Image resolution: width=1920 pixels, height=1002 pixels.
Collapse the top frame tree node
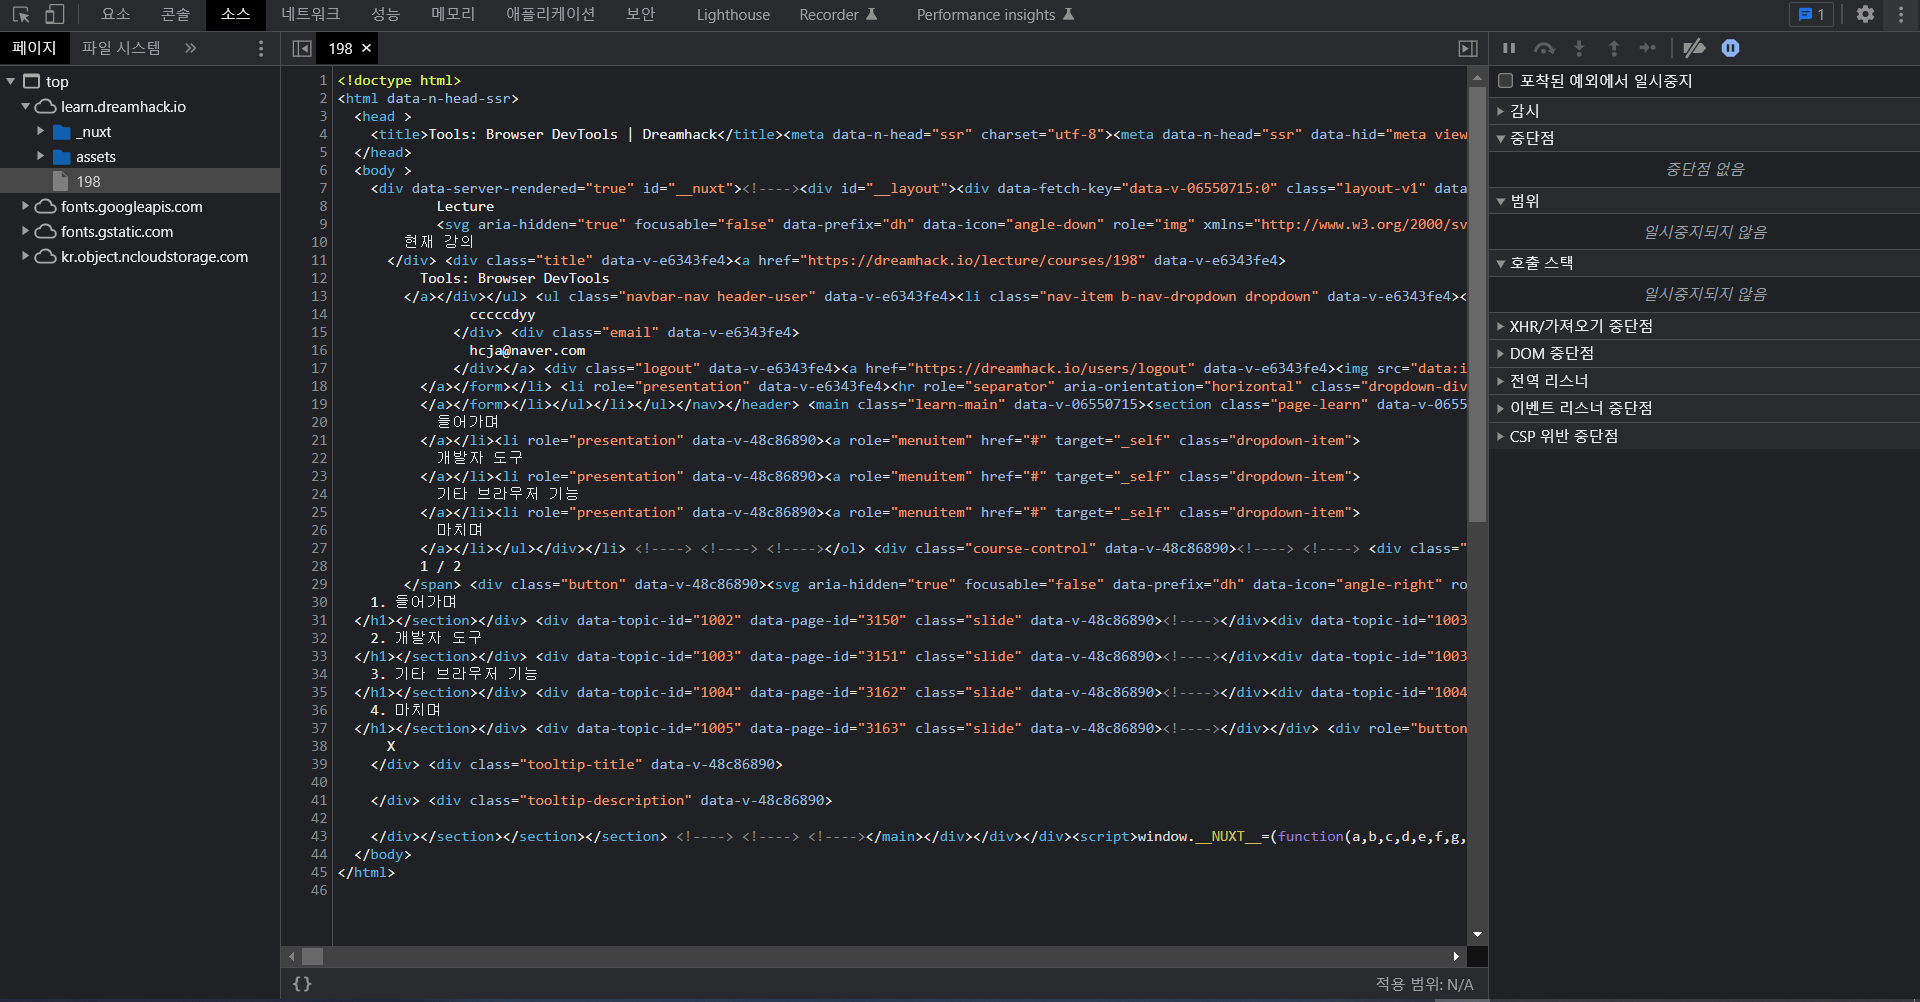pyautogui.click(x=11, y=82)
